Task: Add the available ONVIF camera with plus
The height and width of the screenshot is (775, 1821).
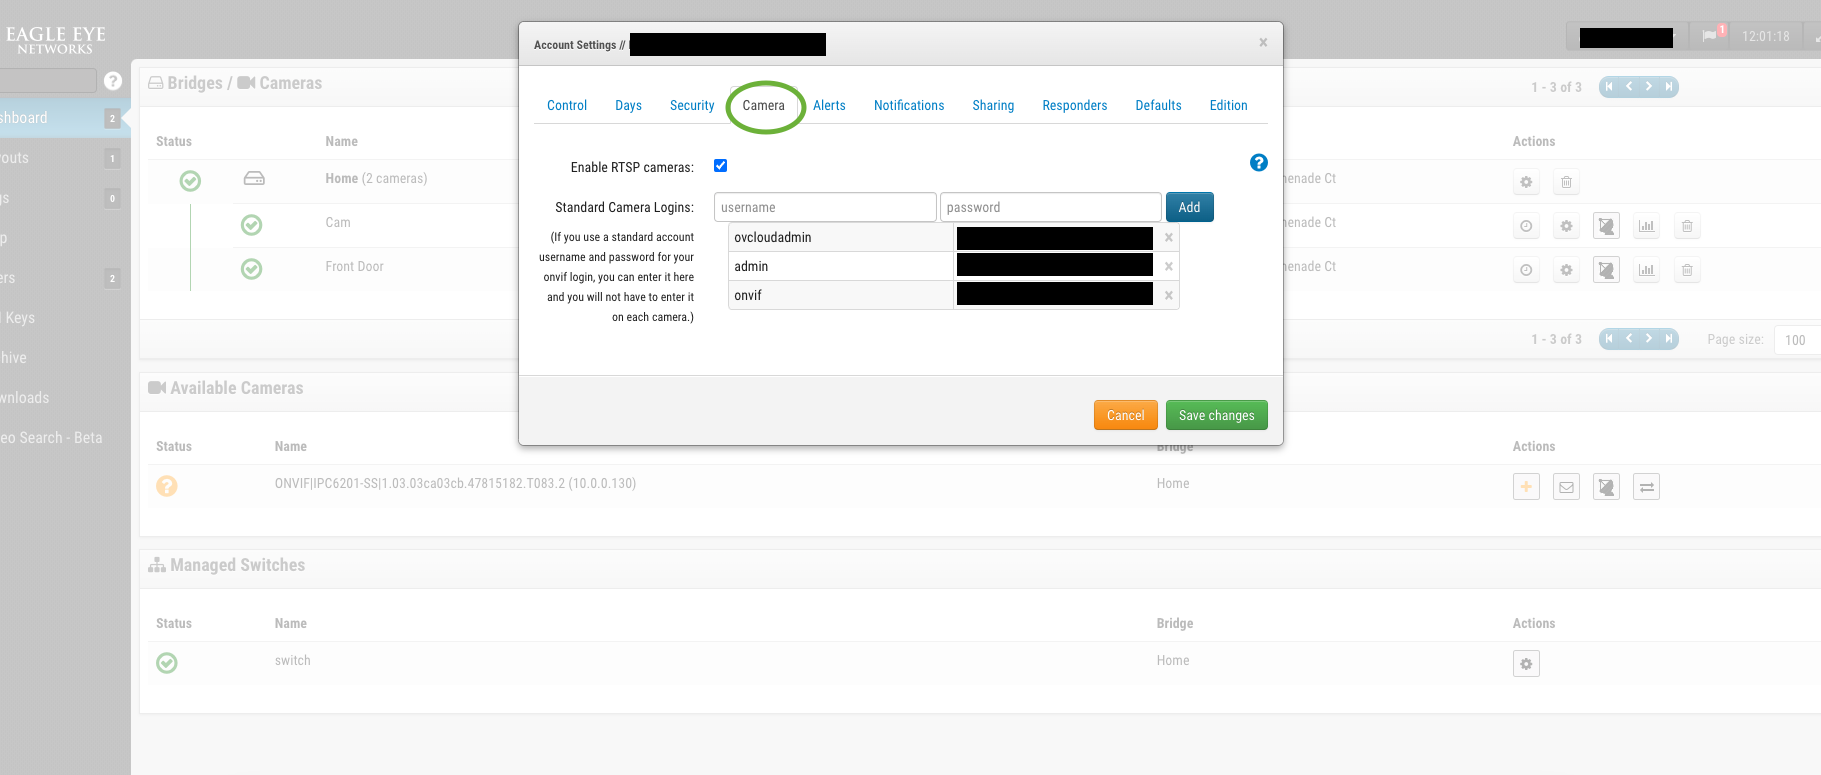Action: tap(1526, 487)
